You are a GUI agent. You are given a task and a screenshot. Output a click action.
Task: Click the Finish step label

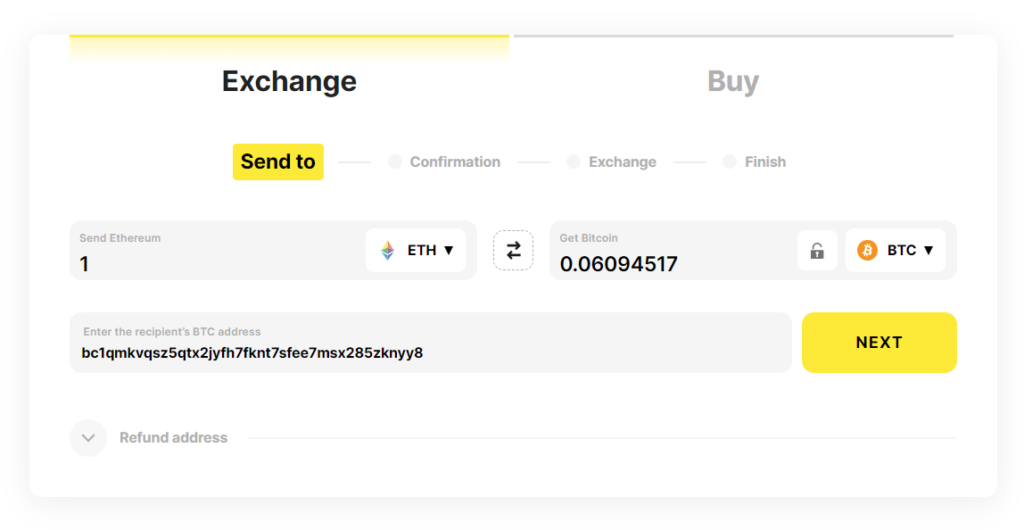765,162
